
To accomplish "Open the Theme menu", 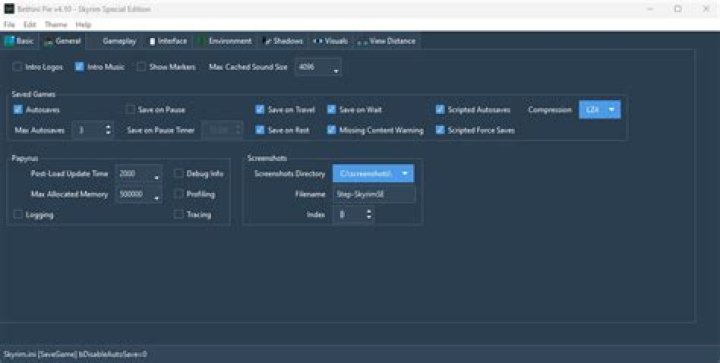I will [56, 24].
